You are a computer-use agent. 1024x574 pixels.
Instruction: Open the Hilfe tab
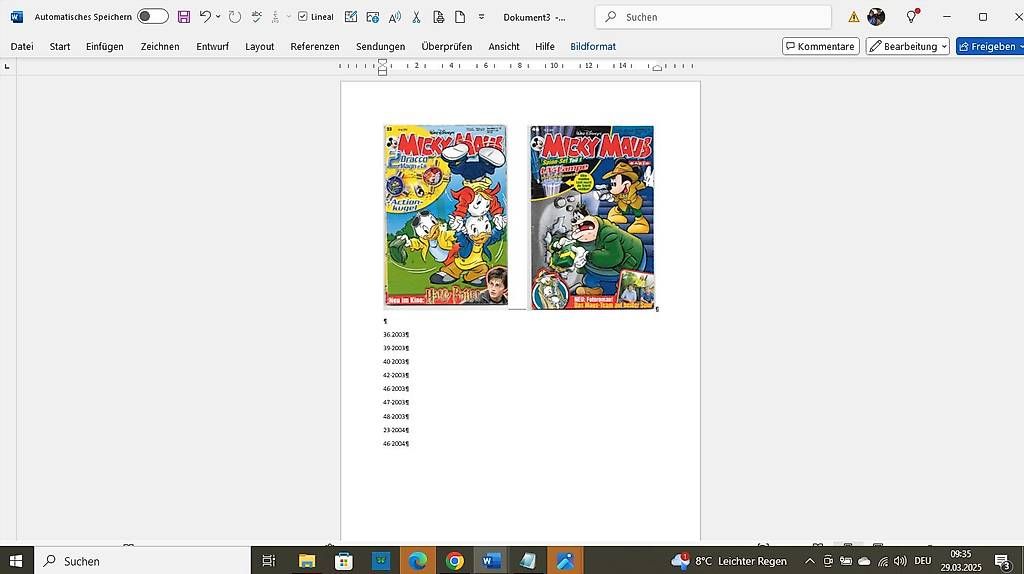pos(545,46)
